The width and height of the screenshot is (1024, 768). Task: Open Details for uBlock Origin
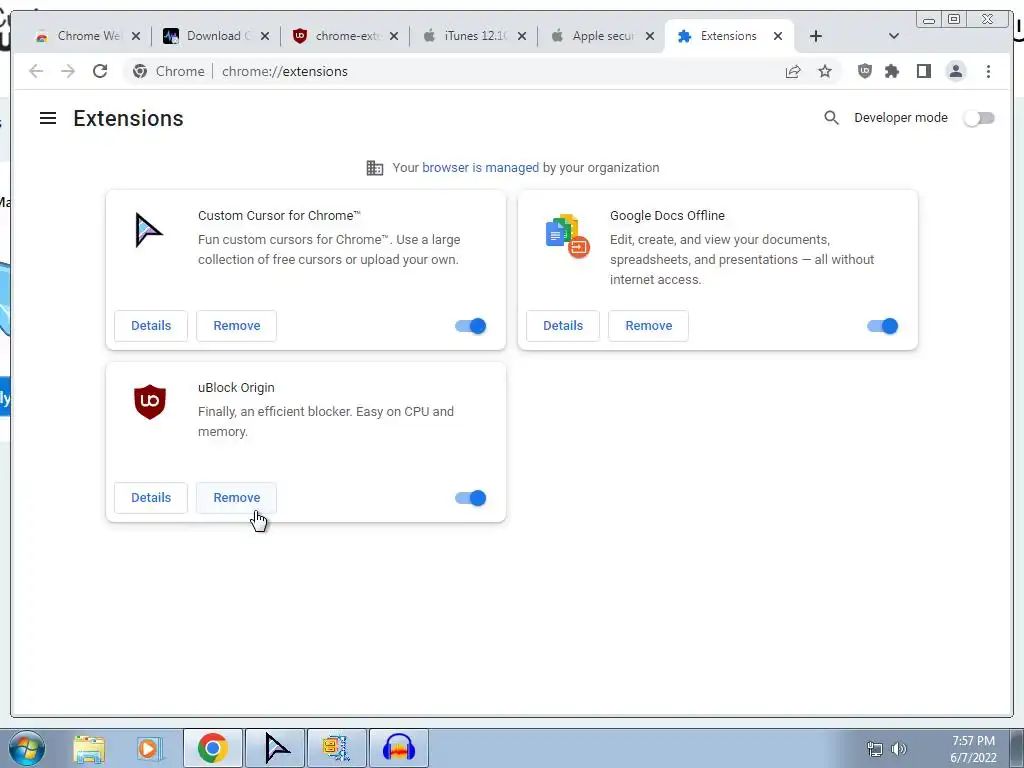[x=151, y=497]
